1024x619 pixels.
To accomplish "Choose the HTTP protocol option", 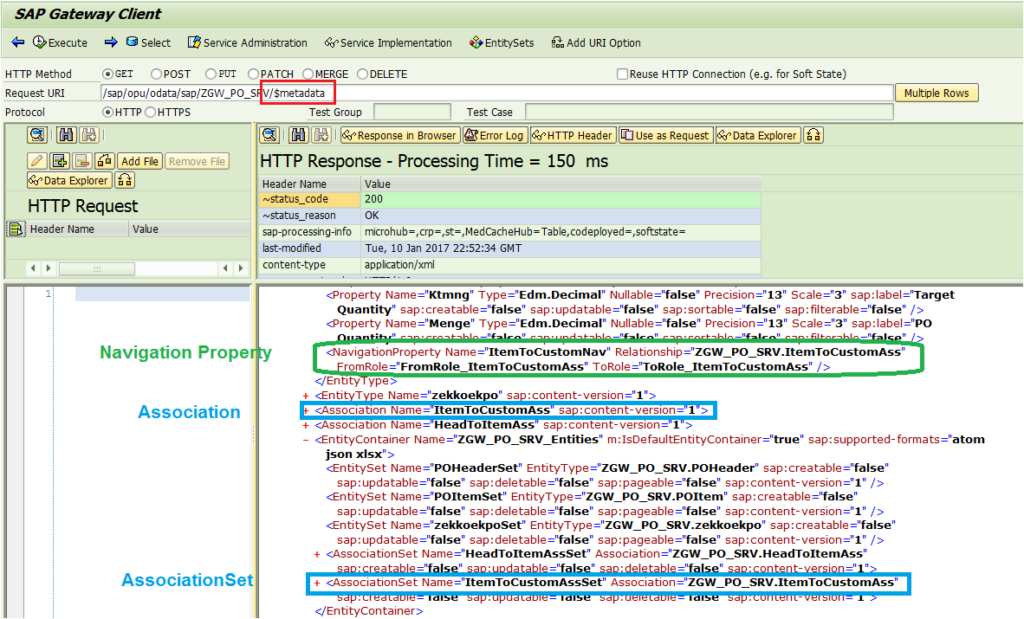I will (x=108, y=112).
